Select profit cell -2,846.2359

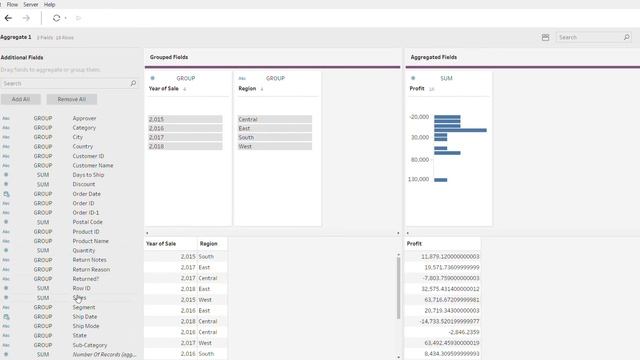[x=442, y=332]
